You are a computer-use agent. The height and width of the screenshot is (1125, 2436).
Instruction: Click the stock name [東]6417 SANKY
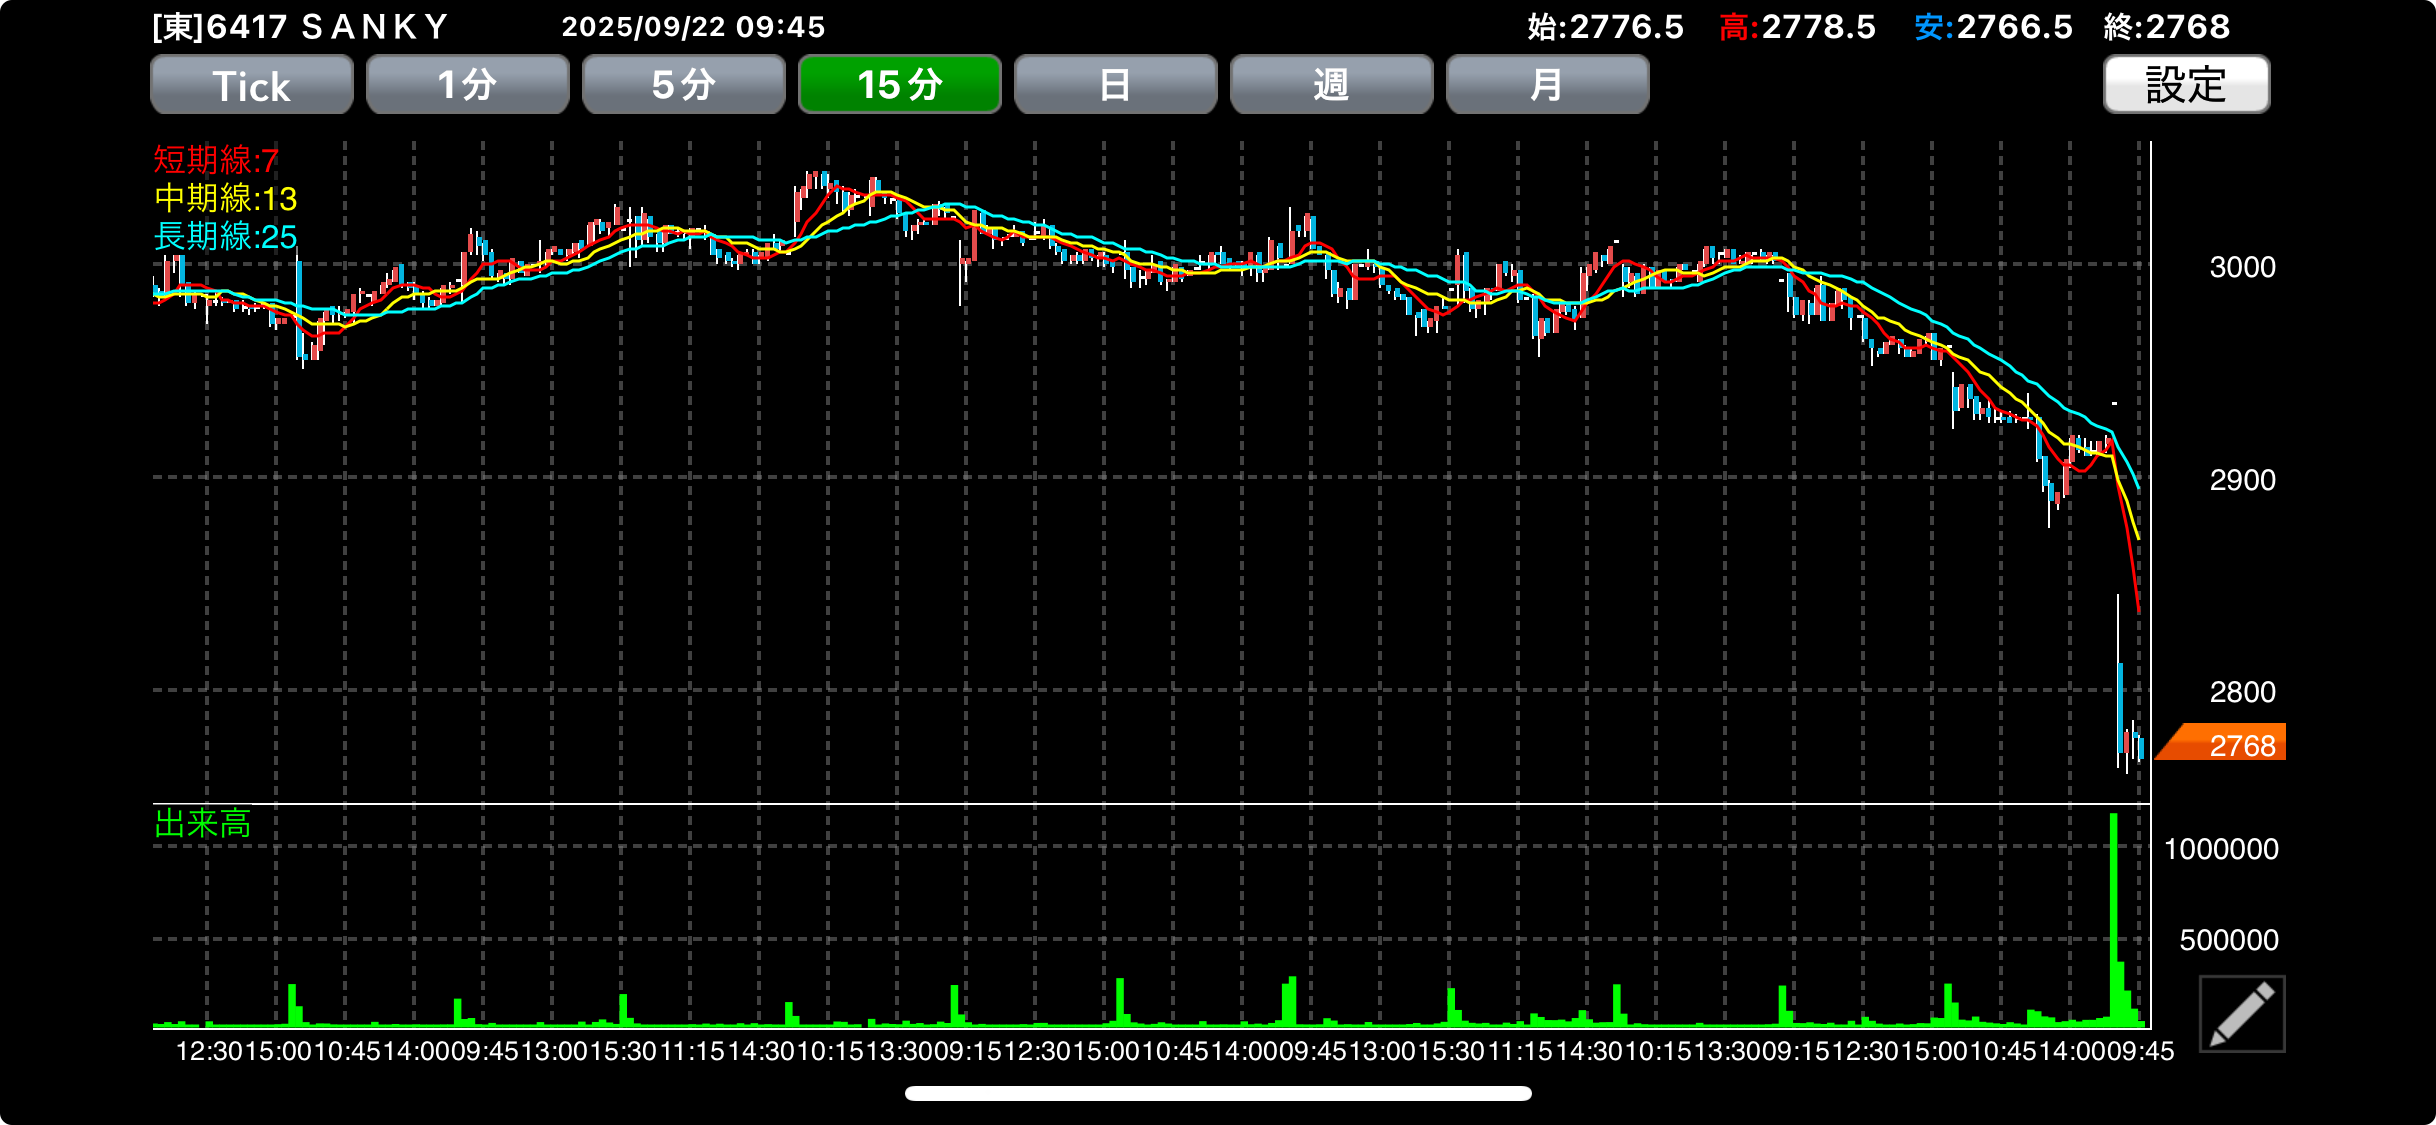click(x=301, y=27)
